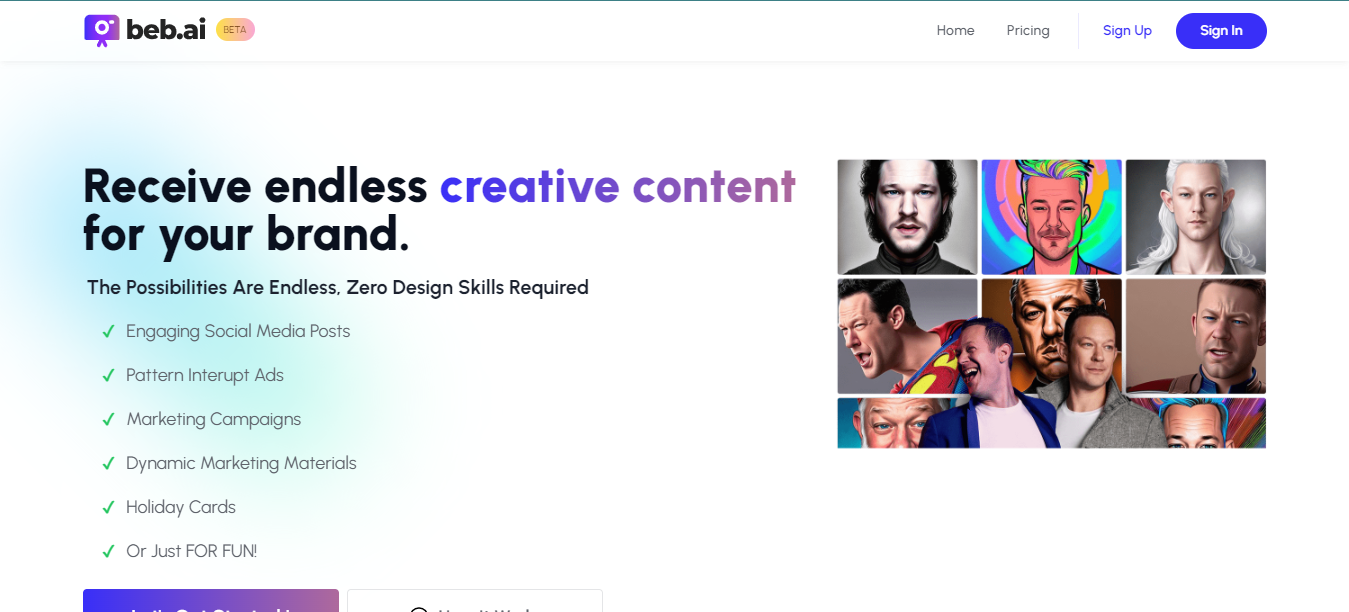Image resolution: width=1349 pixels, height=612 pixels.
Task: Click the words "for your brand."
Action: 246,233
